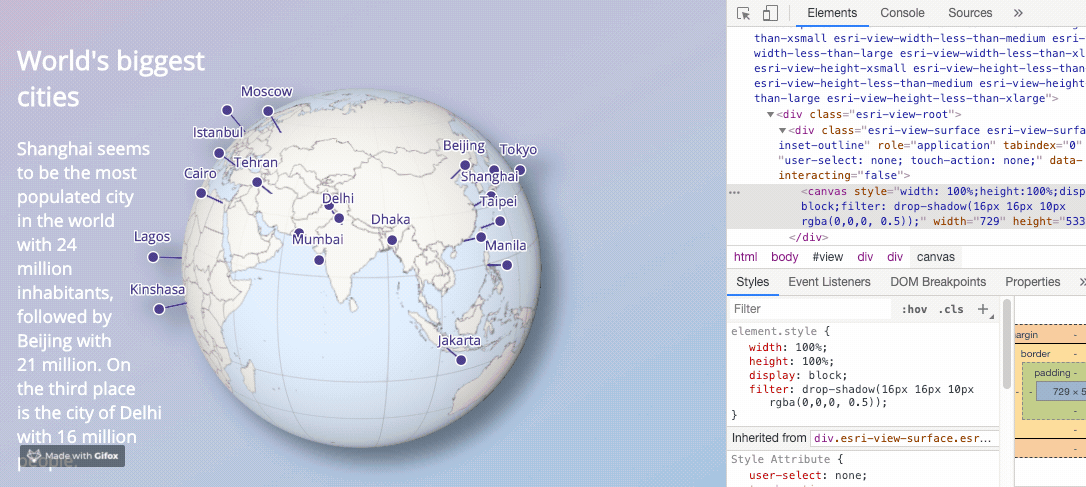Image resolution: width=1086 pixels, height=487 pixels.
Task: Select canvas in the breadcrumb
Action: tap(936, 257)
